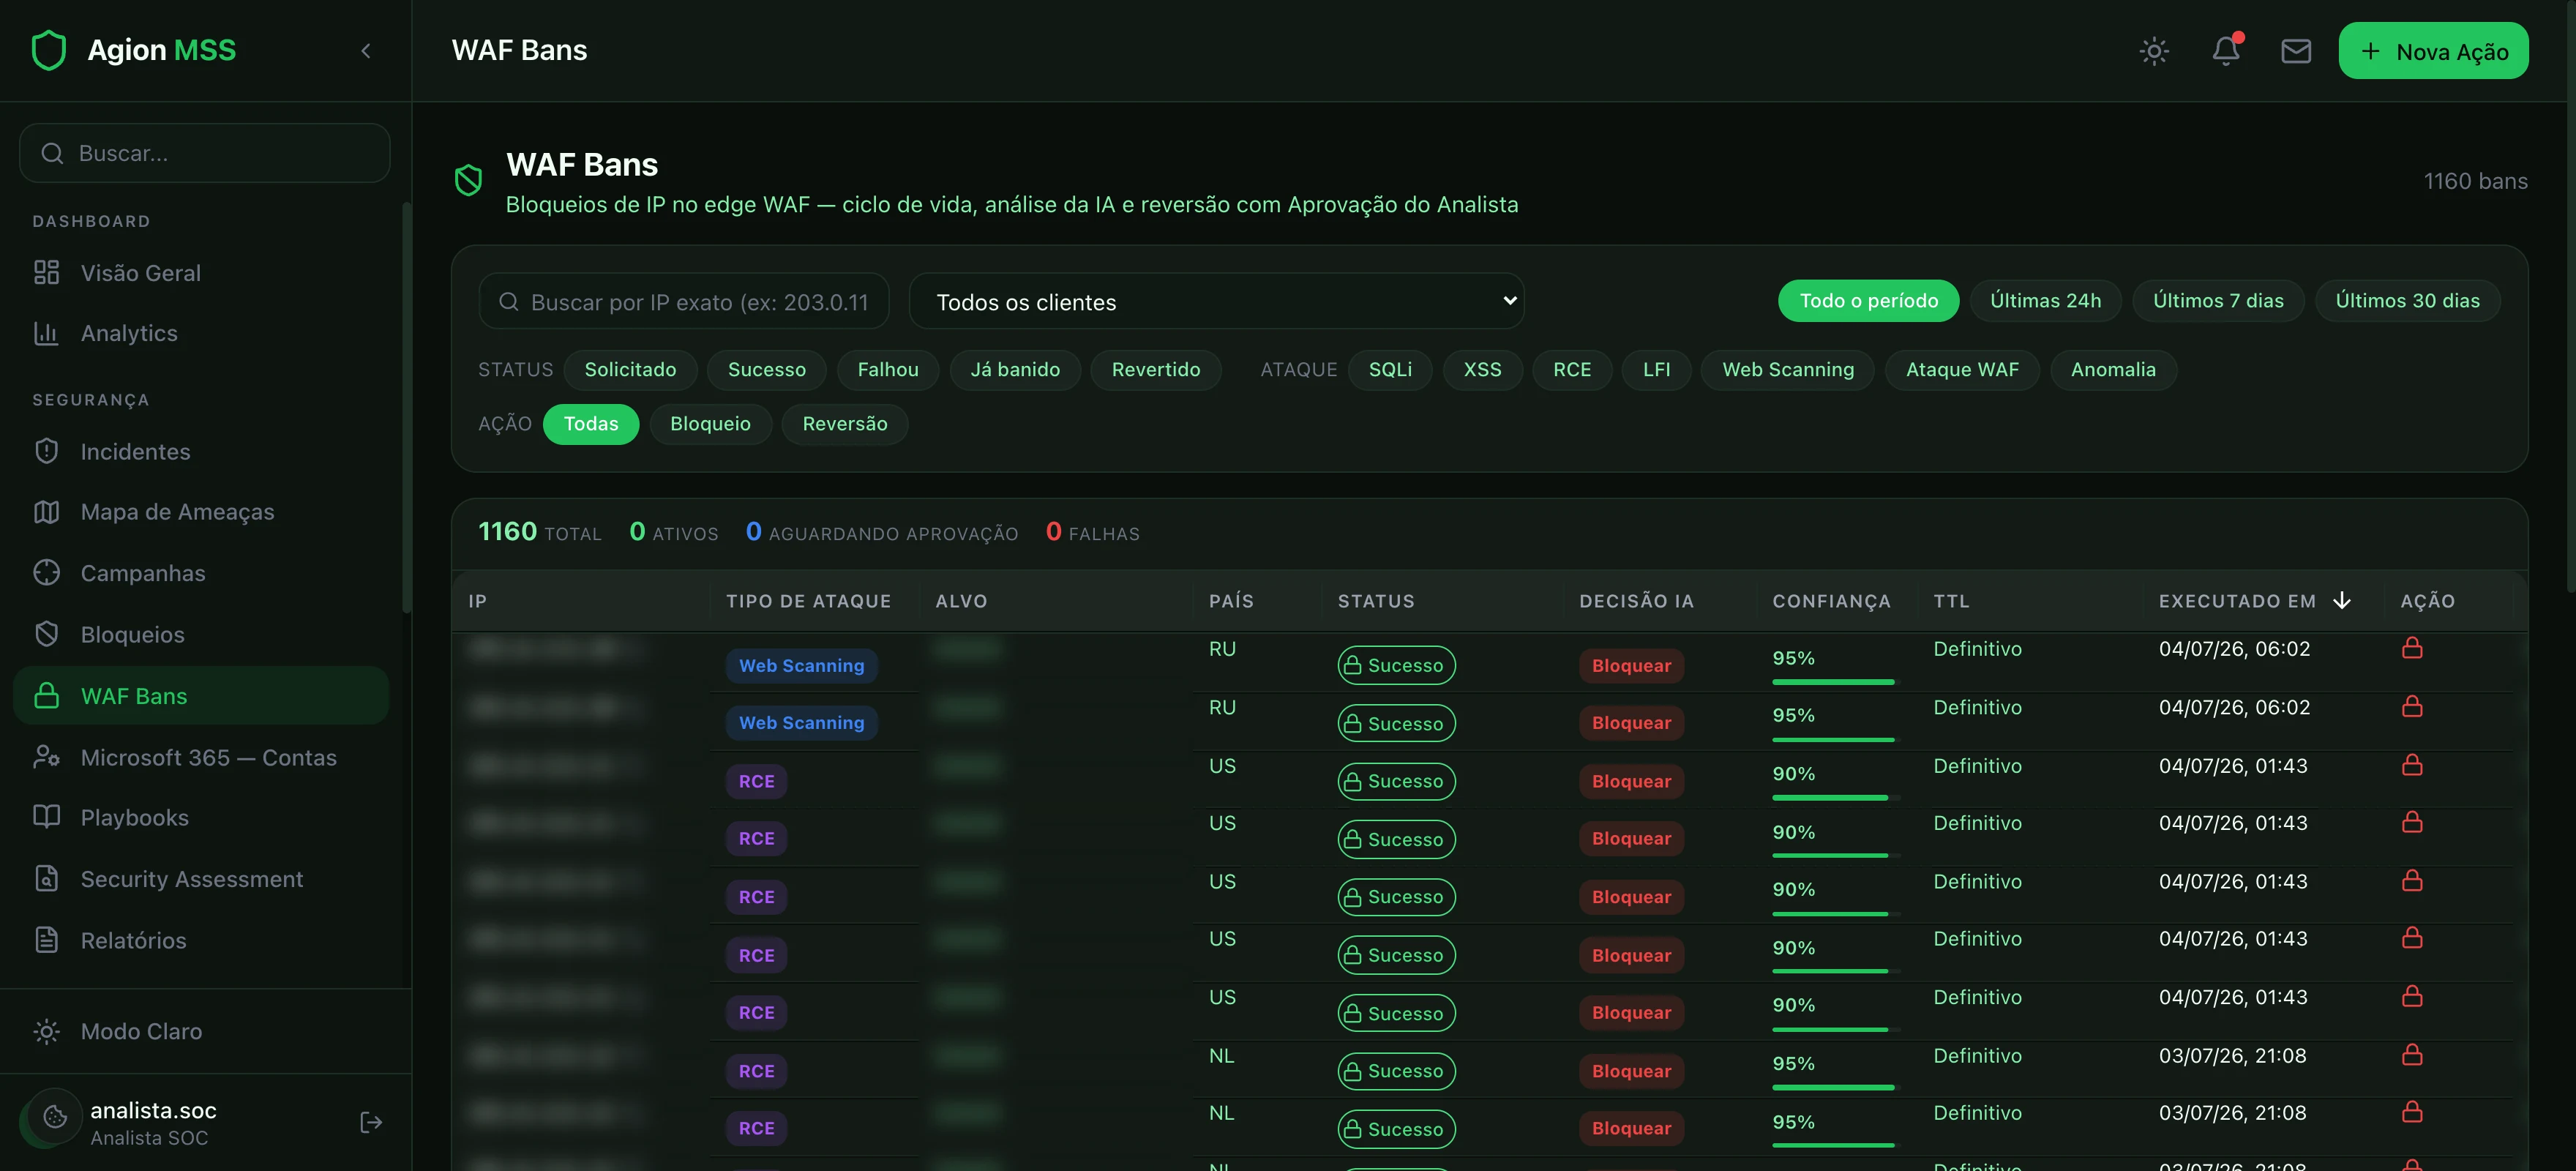Click the logout icon next to analista.soc
The image size is (2576, 1171).
coord(371,1122)
